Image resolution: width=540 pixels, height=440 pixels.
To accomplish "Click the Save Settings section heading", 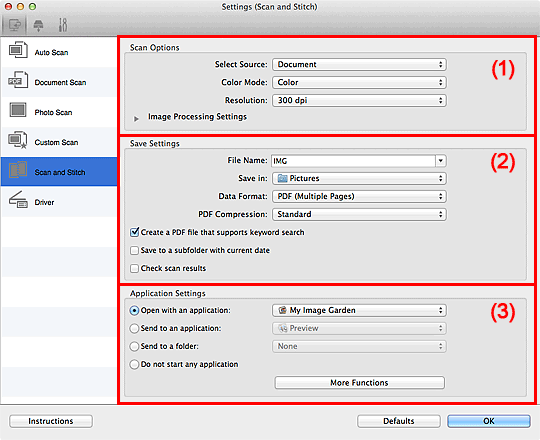I will (x=155, y=144).
